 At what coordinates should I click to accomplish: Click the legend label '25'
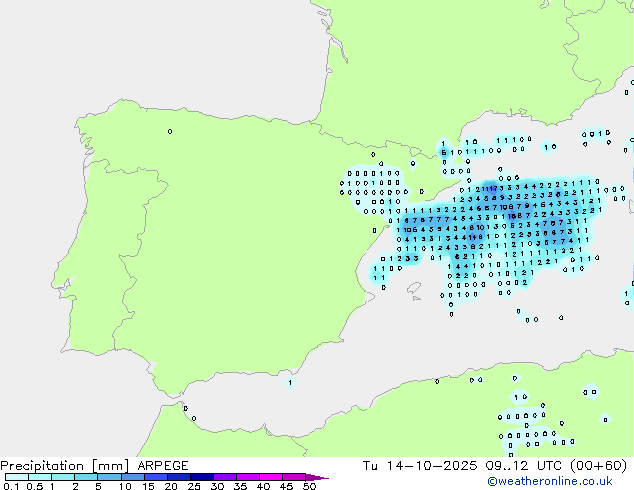(194, 486)
